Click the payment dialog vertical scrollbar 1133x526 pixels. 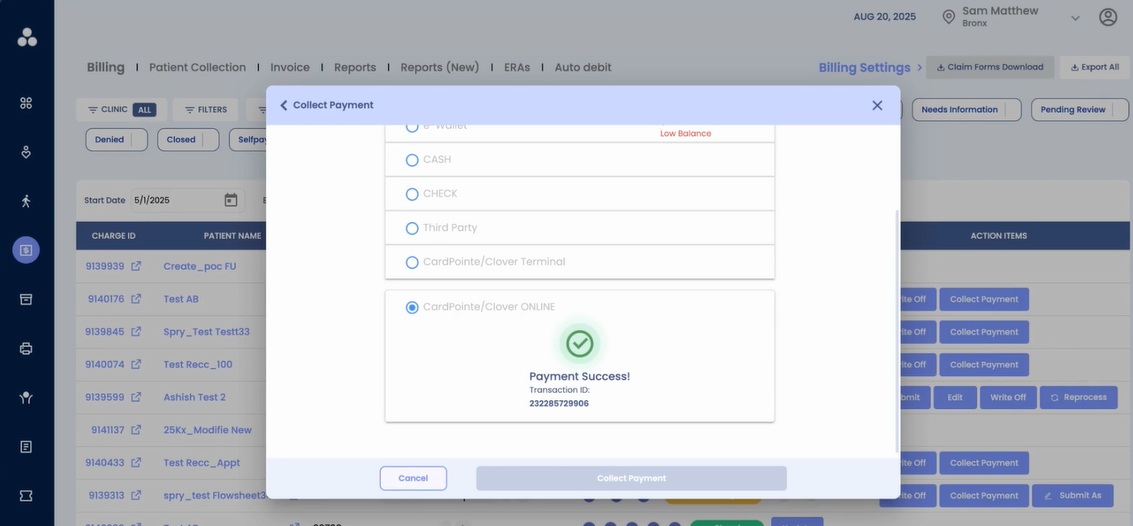[897, 330]
